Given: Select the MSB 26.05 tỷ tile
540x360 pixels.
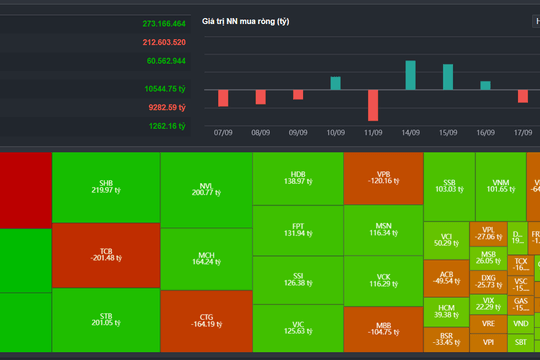Looking at the screenshot, I should pos(488,258).
